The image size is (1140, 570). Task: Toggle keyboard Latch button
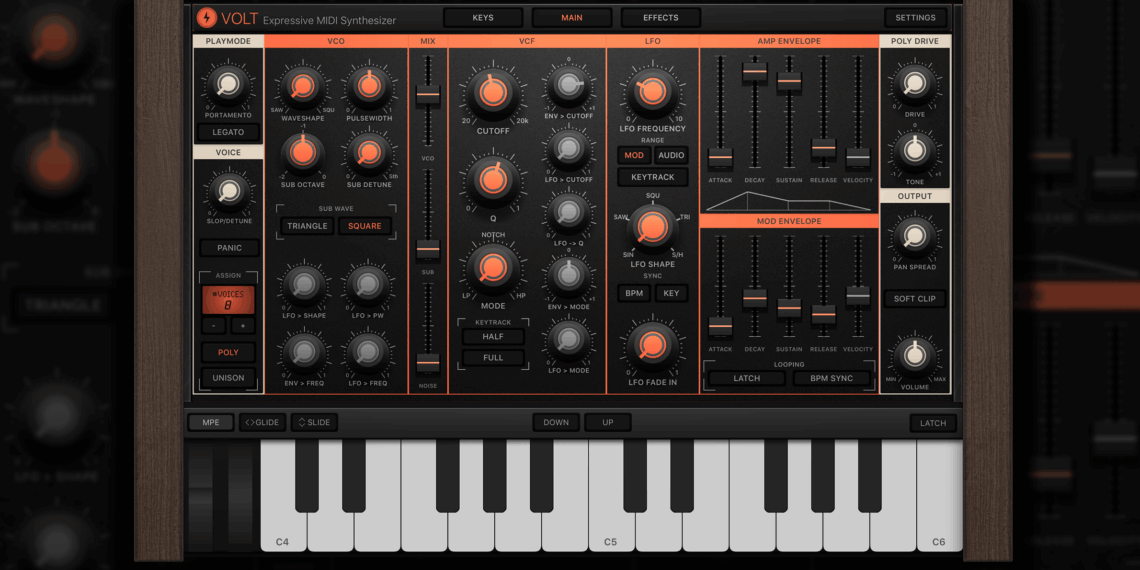pyautogui.click(x=933, y=422)
